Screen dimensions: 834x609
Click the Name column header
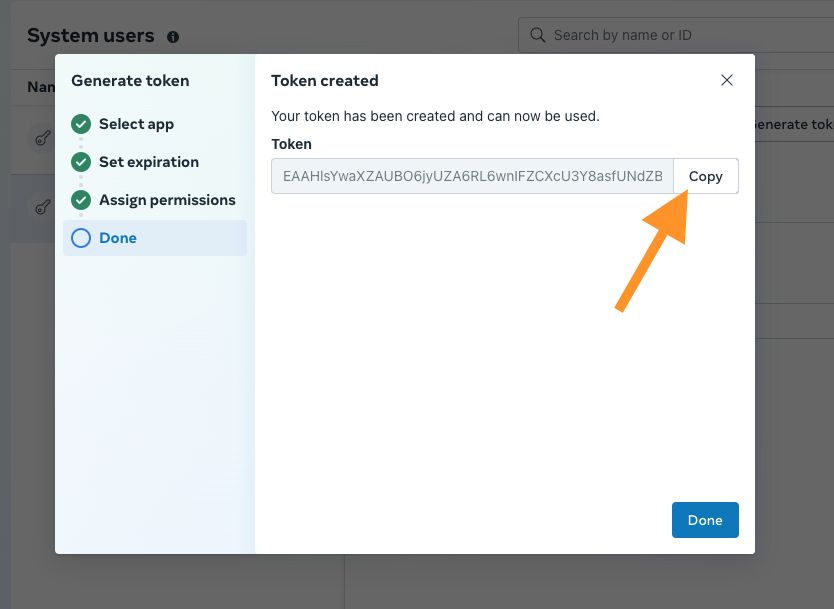[x=41, y=87]
